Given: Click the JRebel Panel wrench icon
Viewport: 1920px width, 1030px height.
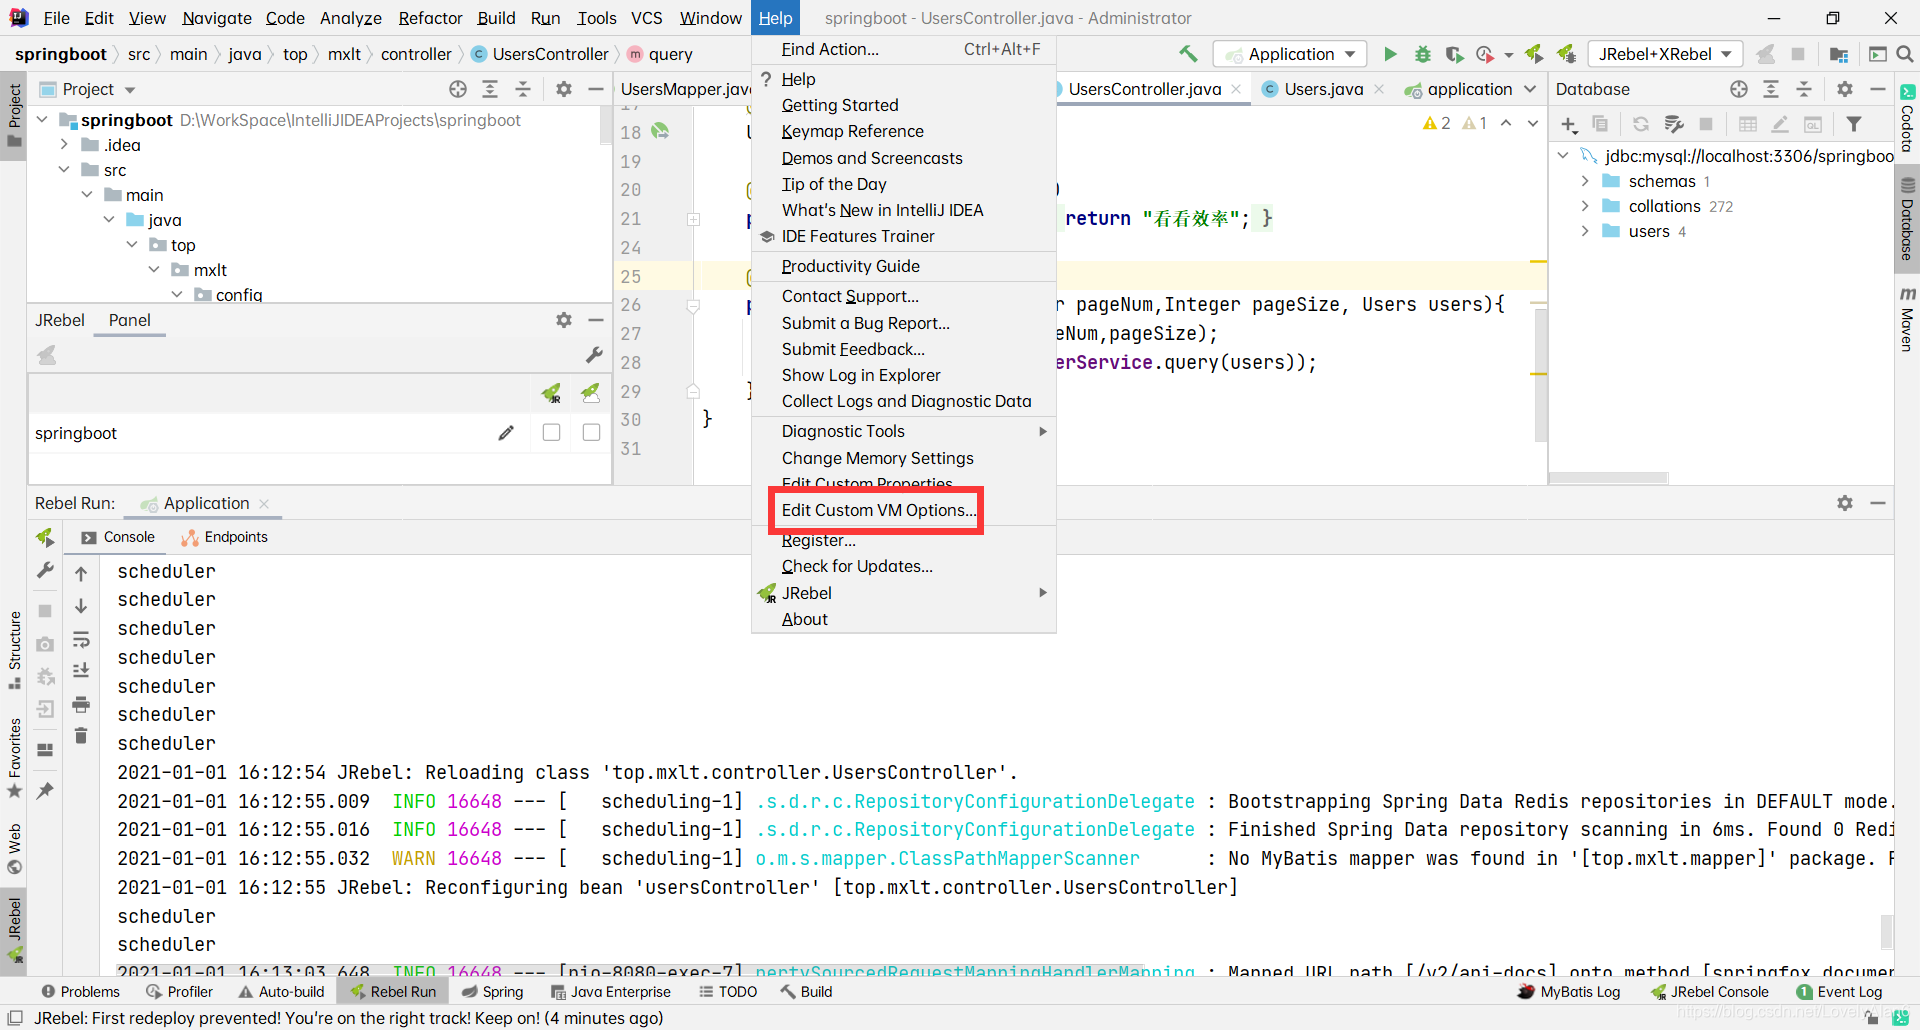Looking at the screenshot, I should click(594, 355).
